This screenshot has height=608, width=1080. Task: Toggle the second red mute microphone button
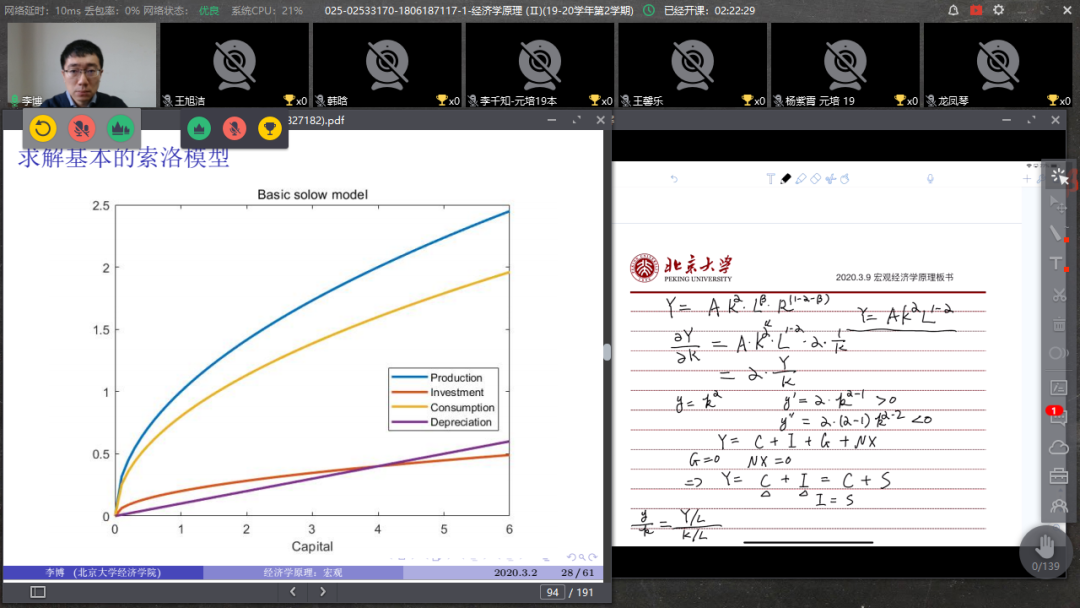[x=234, y=128]
